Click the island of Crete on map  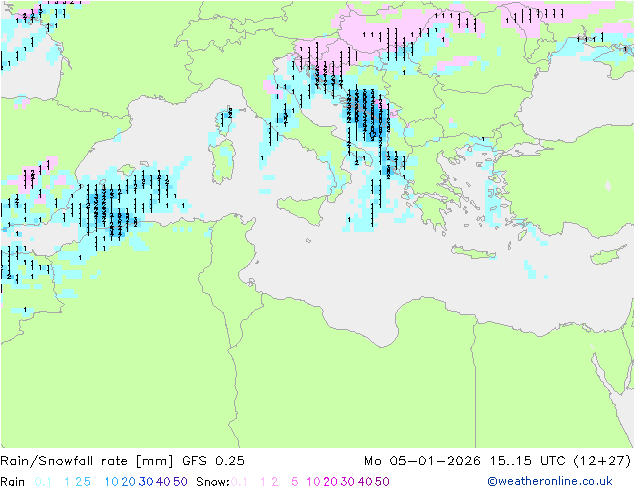click(x=473, y=252)
